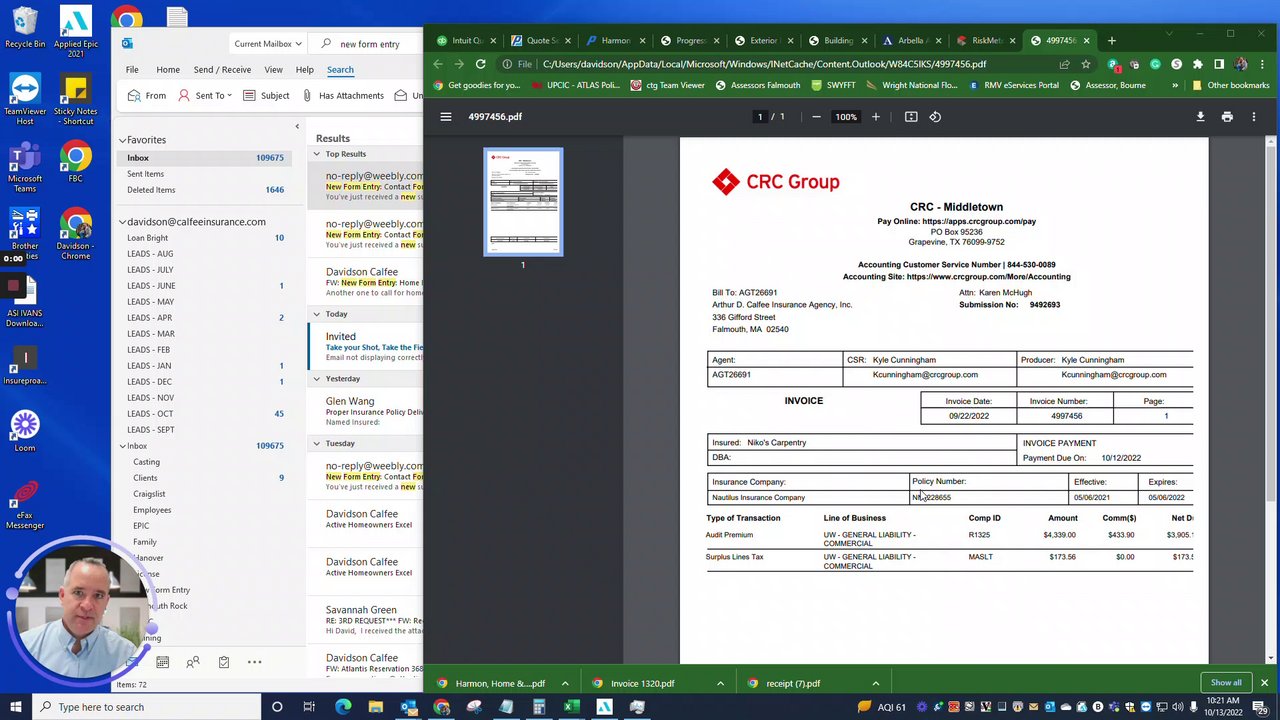Print the invoice PDF
Viewport: 1280px width, 720px height.
[1227, 117]
